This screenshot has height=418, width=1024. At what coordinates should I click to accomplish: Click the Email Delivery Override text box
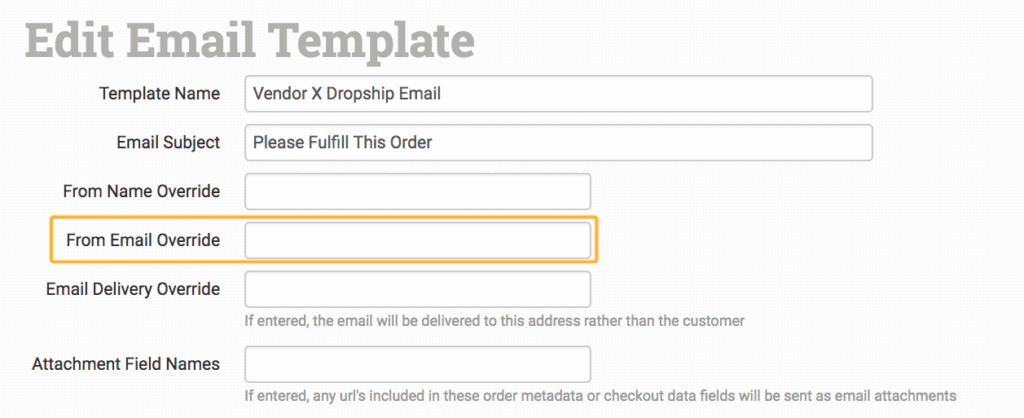point(417,289)
